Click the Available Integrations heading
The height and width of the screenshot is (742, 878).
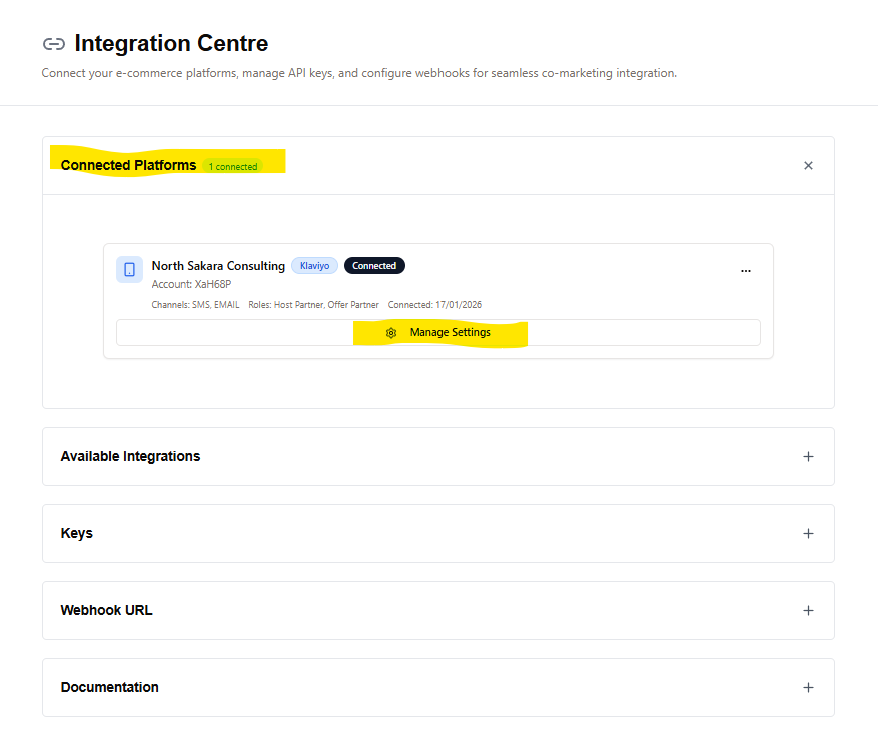[x=130, y=456]
